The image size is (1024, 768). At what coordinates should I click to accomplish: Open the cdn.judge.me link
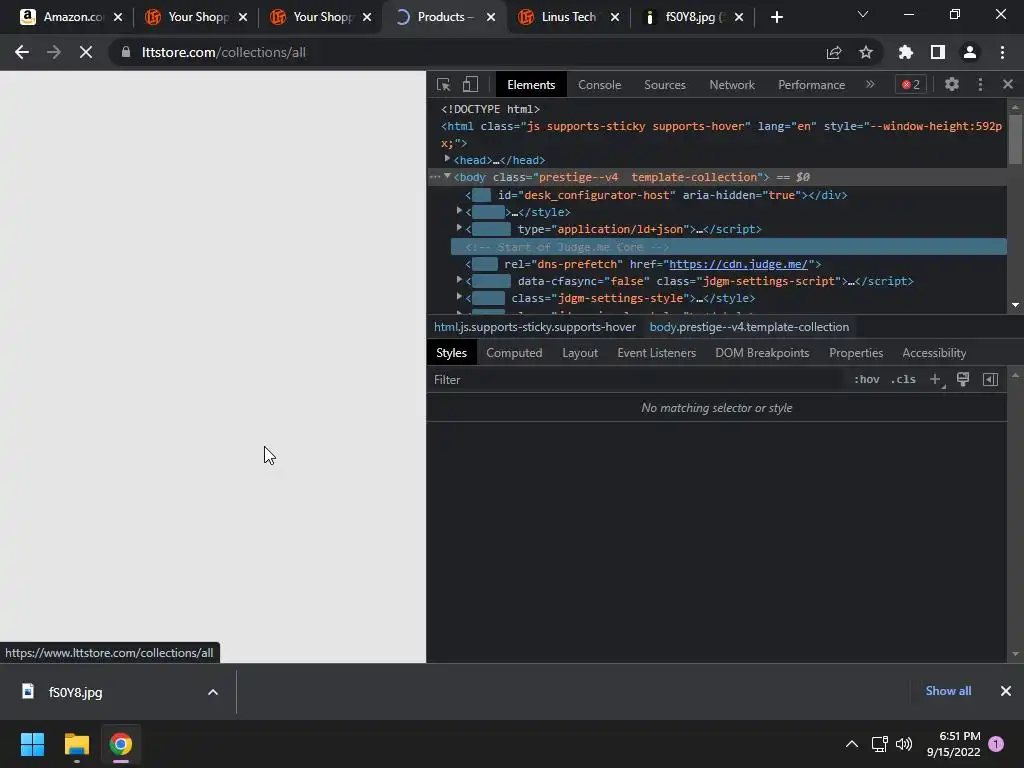click(738, 264)
